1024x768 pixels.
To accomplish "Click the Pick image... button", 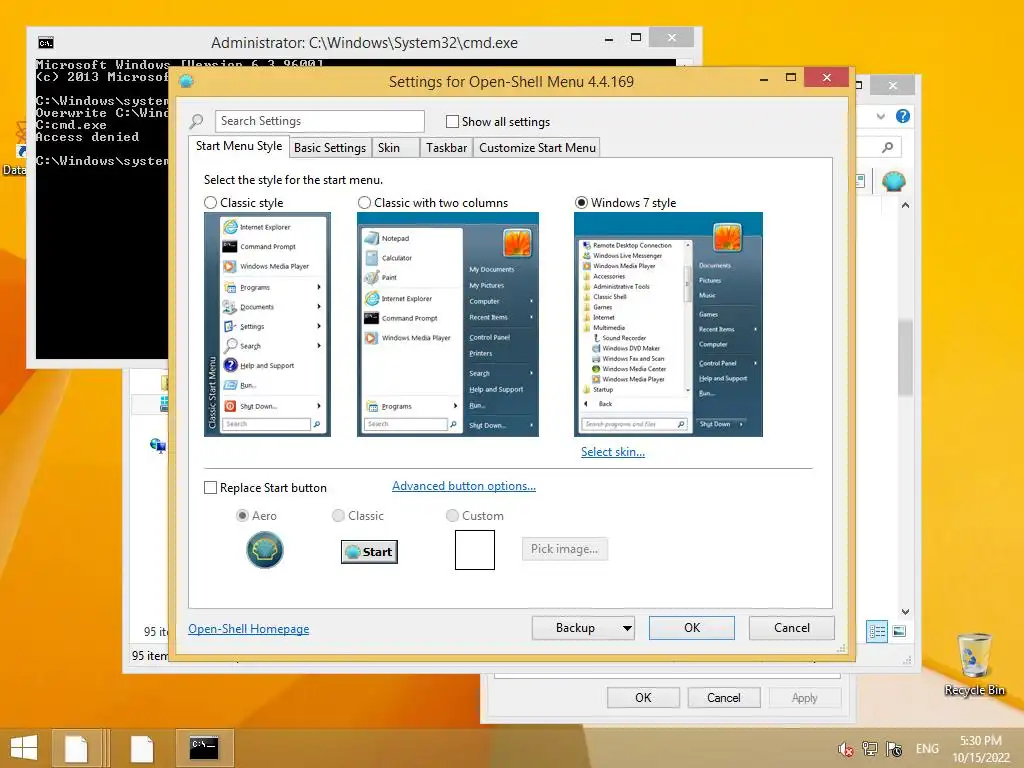I will click(564, 549).
